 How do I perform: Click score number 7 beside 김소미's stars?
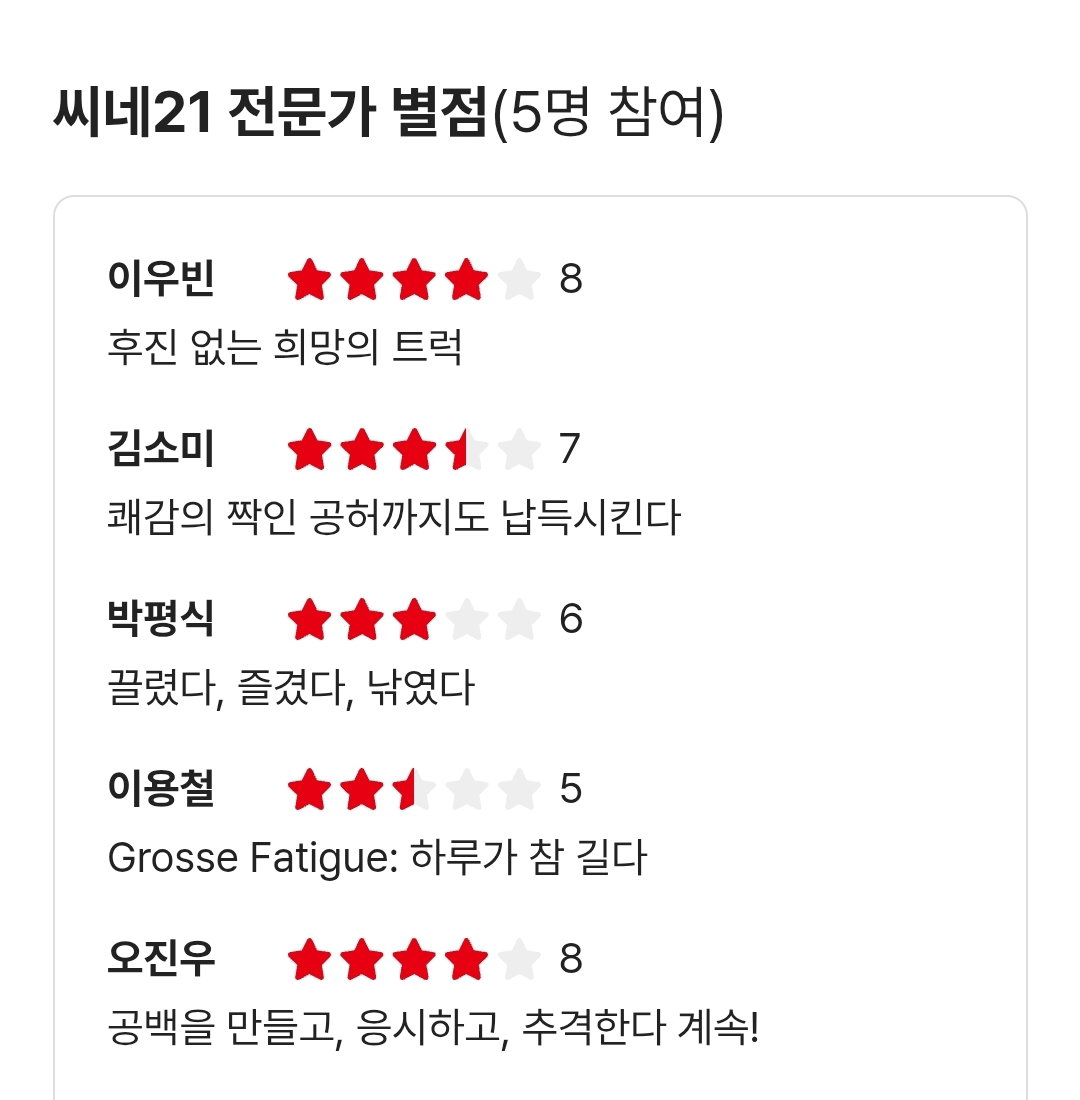(x=570, y=448)
